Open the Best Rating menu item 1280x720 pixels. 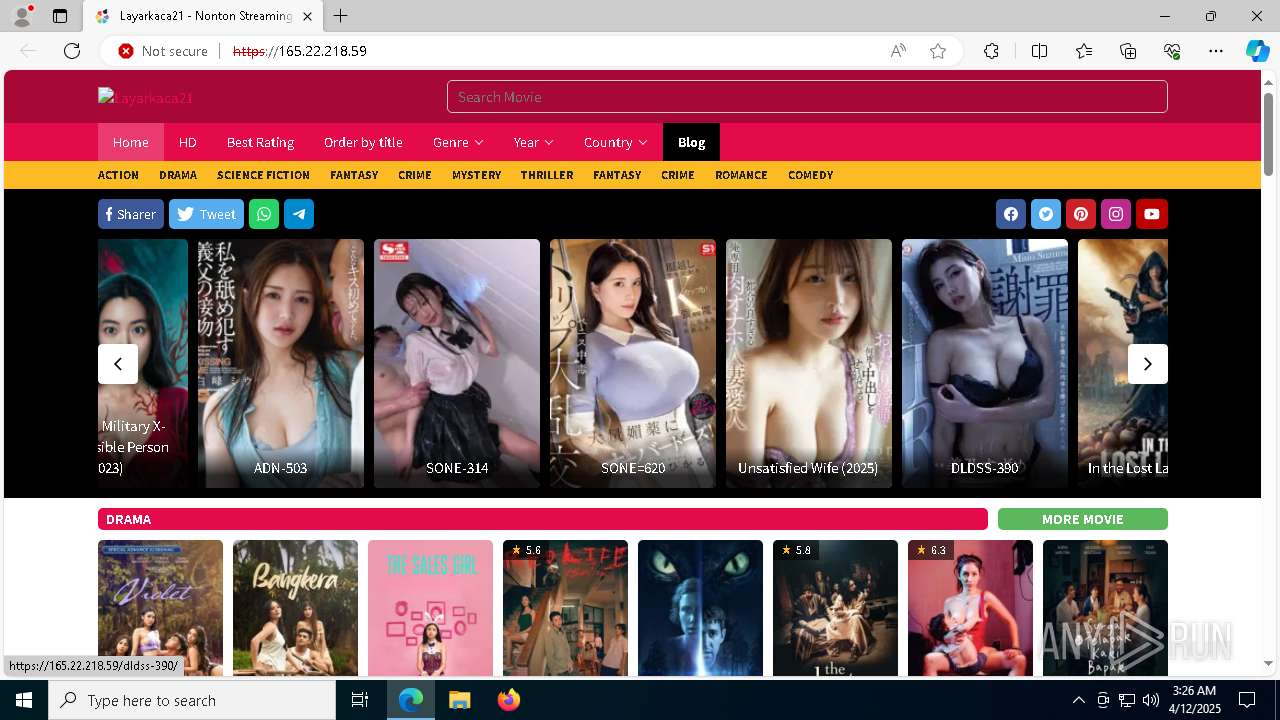click(260, 142)
